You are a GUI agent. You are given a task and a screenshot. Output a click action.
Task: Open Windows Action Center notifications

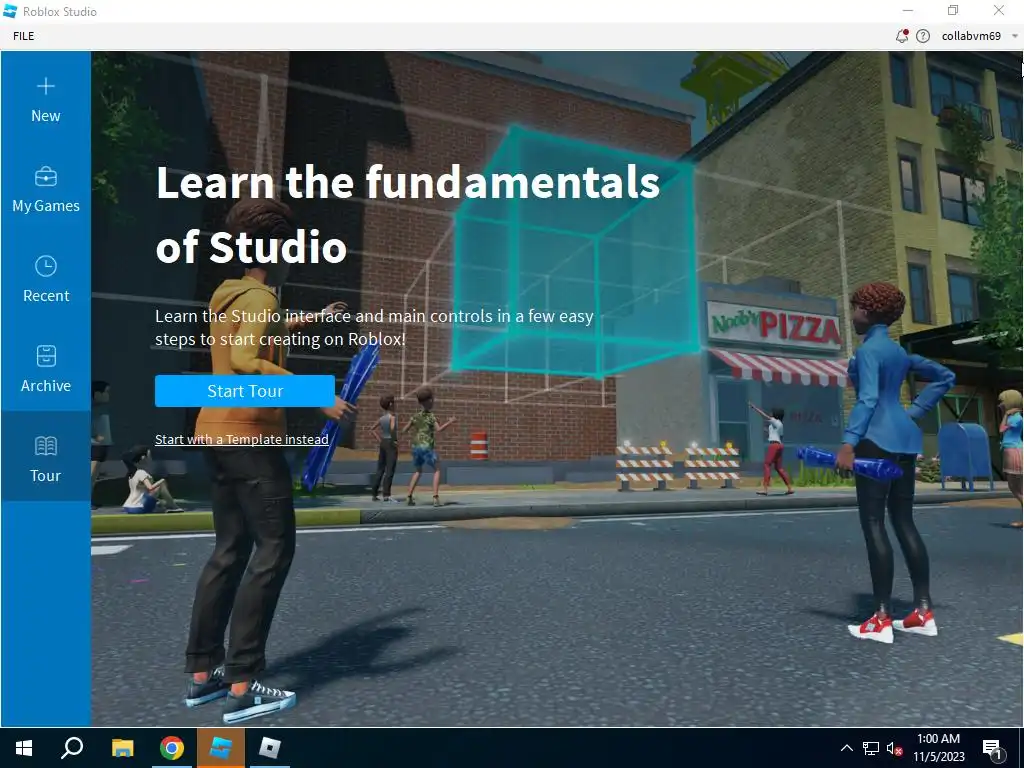(x=993, y=748)
